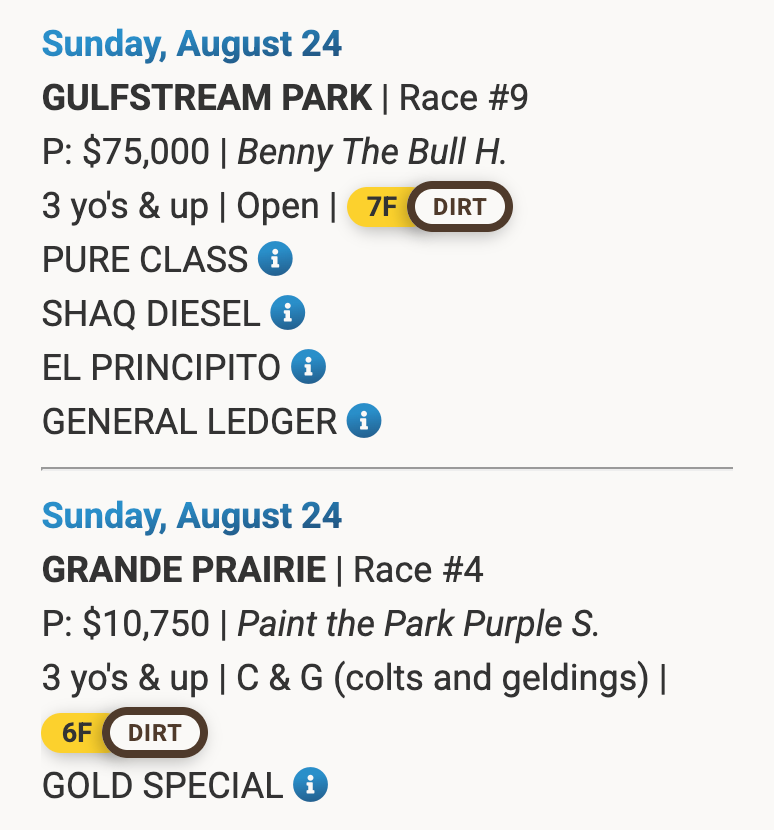Select the SHAQ DIESEL horse name

pos(151,314)
